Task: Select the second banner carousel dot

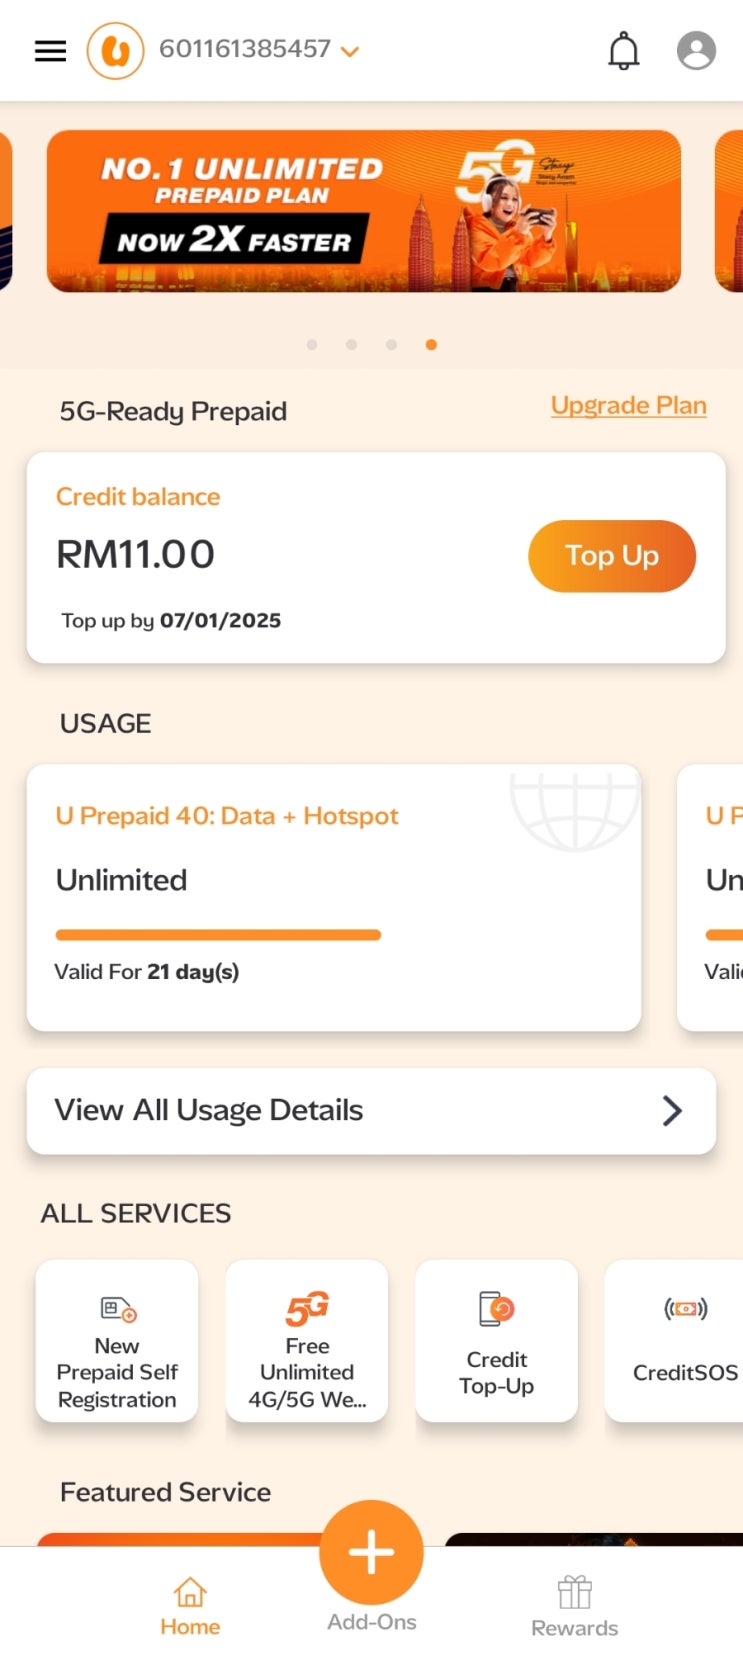Action: (351, 345)
